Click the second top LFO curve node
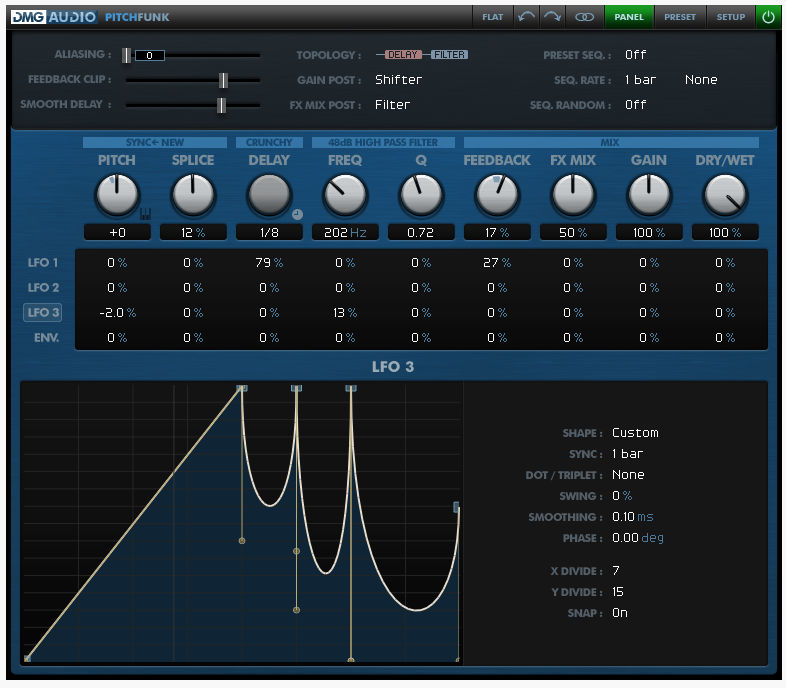 tap(297, 388)
